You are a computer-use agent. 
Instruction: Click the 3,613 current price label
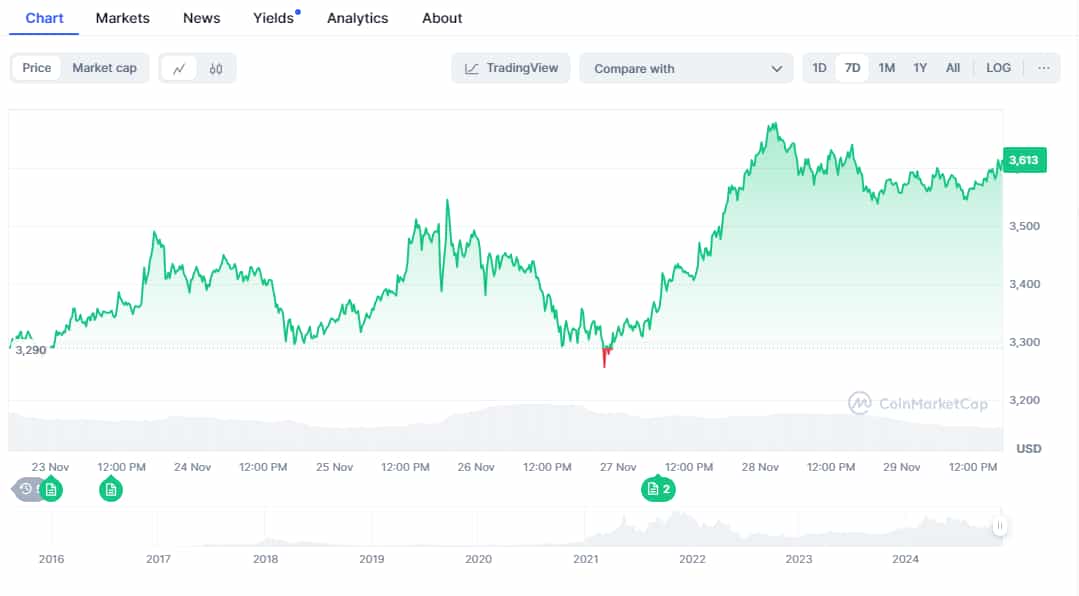pos(1023,160)
